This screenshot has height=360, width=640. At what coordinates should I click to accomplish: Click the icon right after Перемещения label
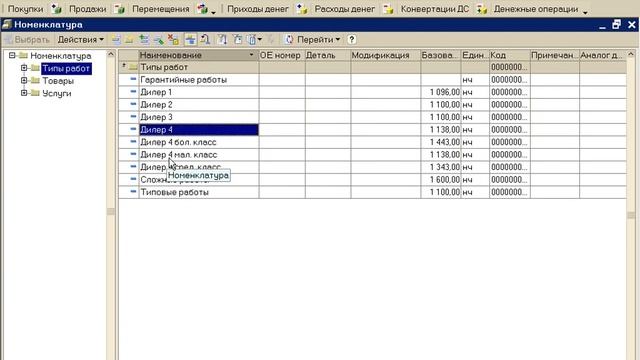[x=202, y=9]
